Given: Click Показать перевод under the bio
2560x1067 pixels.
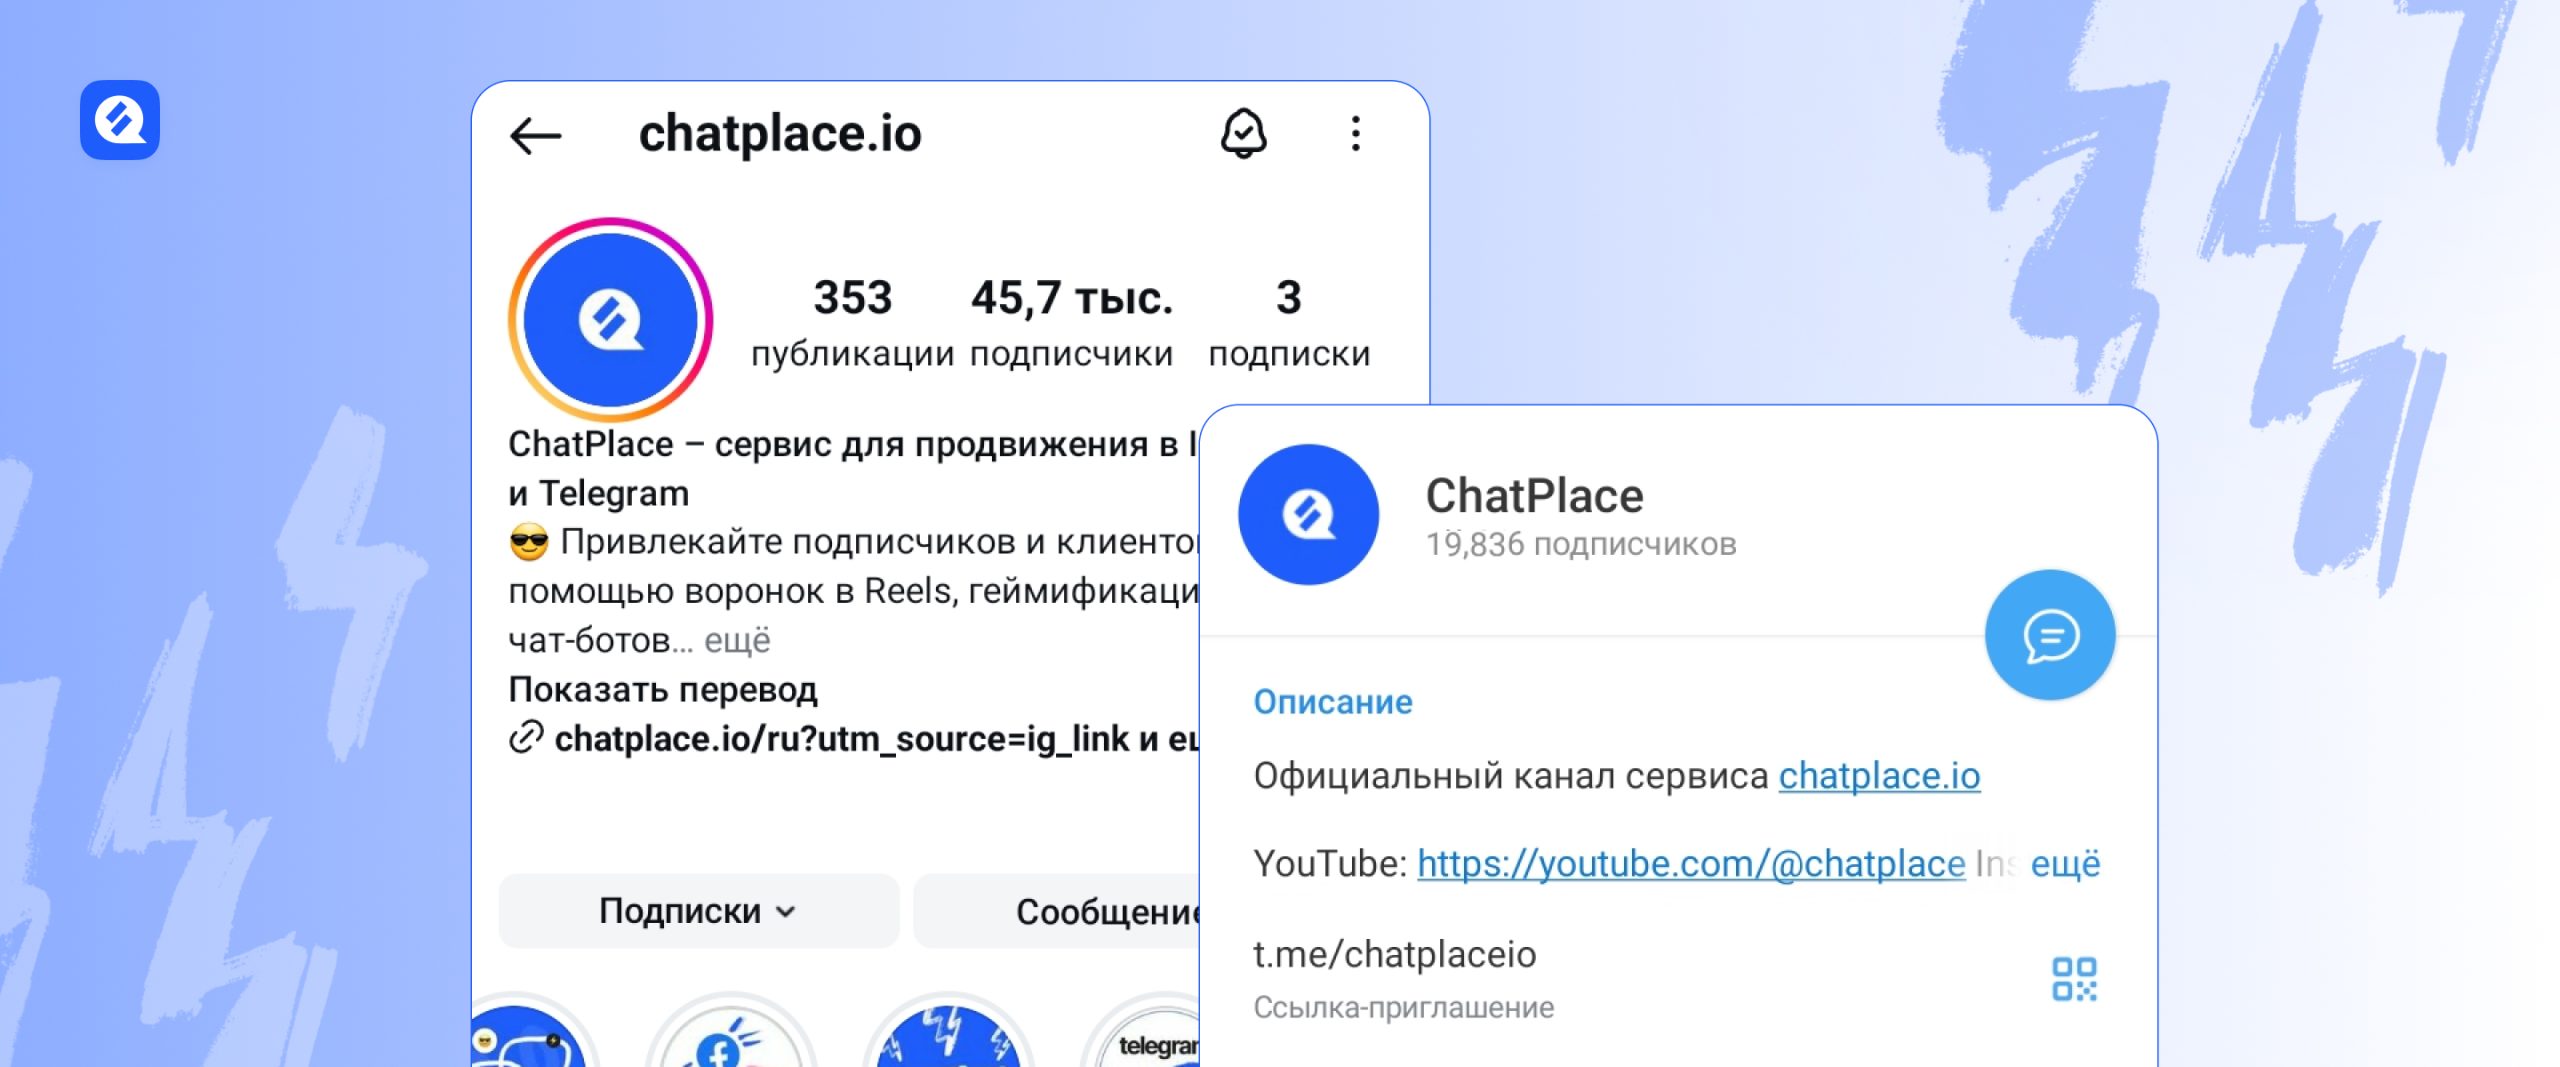Looking at the screenshot, I should tap(663, 690).
